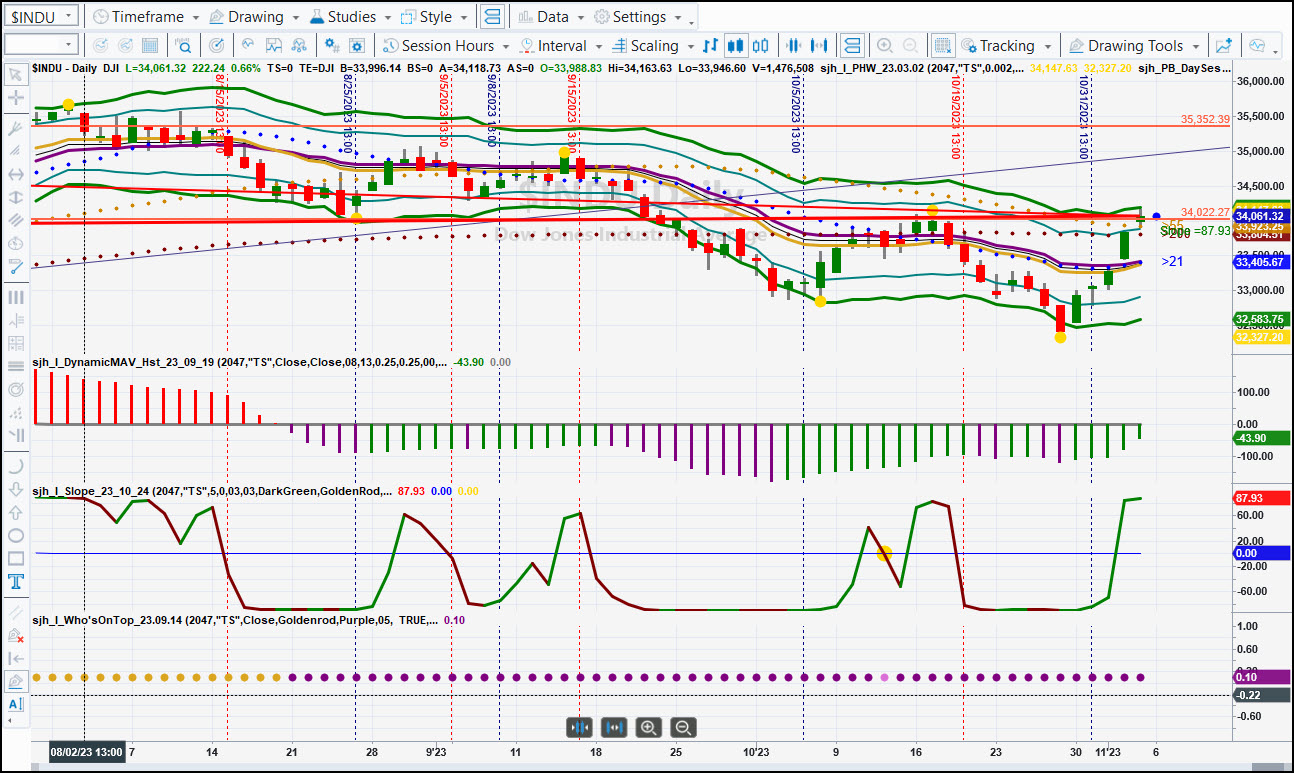Click the bottom zoom in magnifier button
The height and width of the screenshot is (773, 1294).
[x=649, y=728]
